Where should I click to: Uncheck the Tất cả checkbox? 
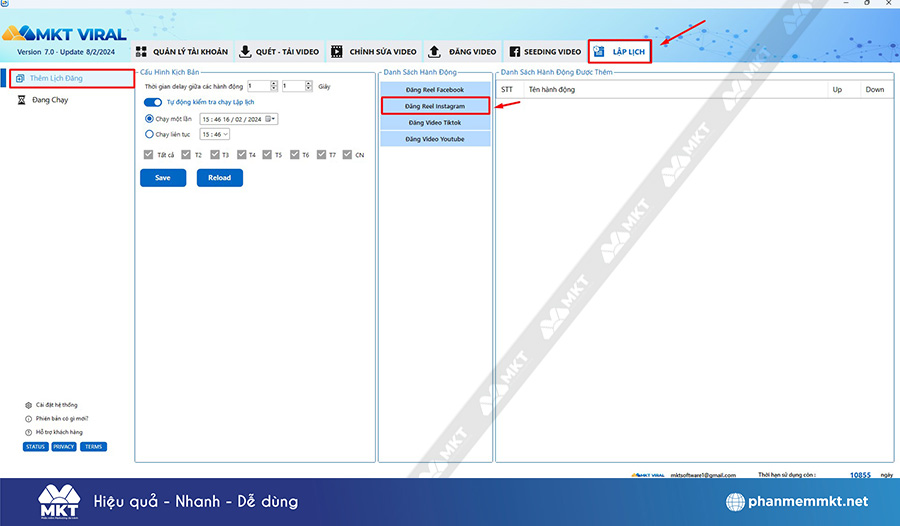point(149,154)
